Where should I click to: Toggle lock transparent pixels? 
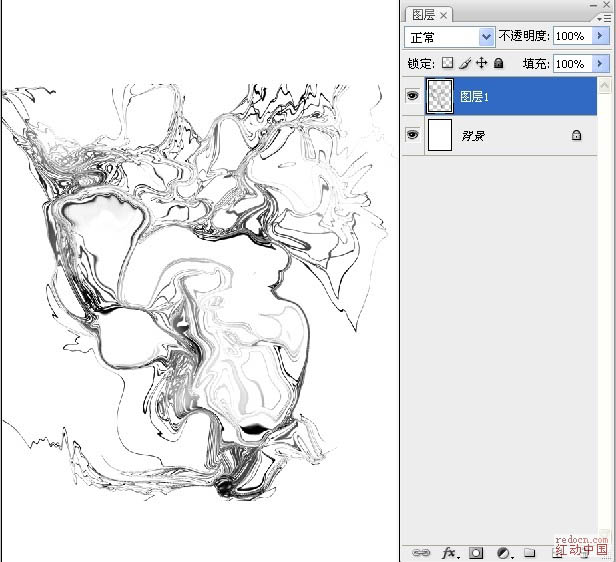coord(447,63)
